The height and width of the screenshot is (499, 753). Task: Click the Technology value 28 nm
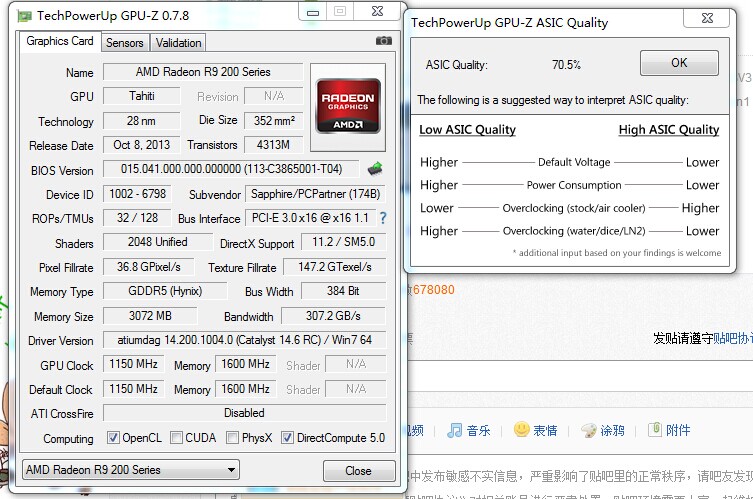pos(142,121)
